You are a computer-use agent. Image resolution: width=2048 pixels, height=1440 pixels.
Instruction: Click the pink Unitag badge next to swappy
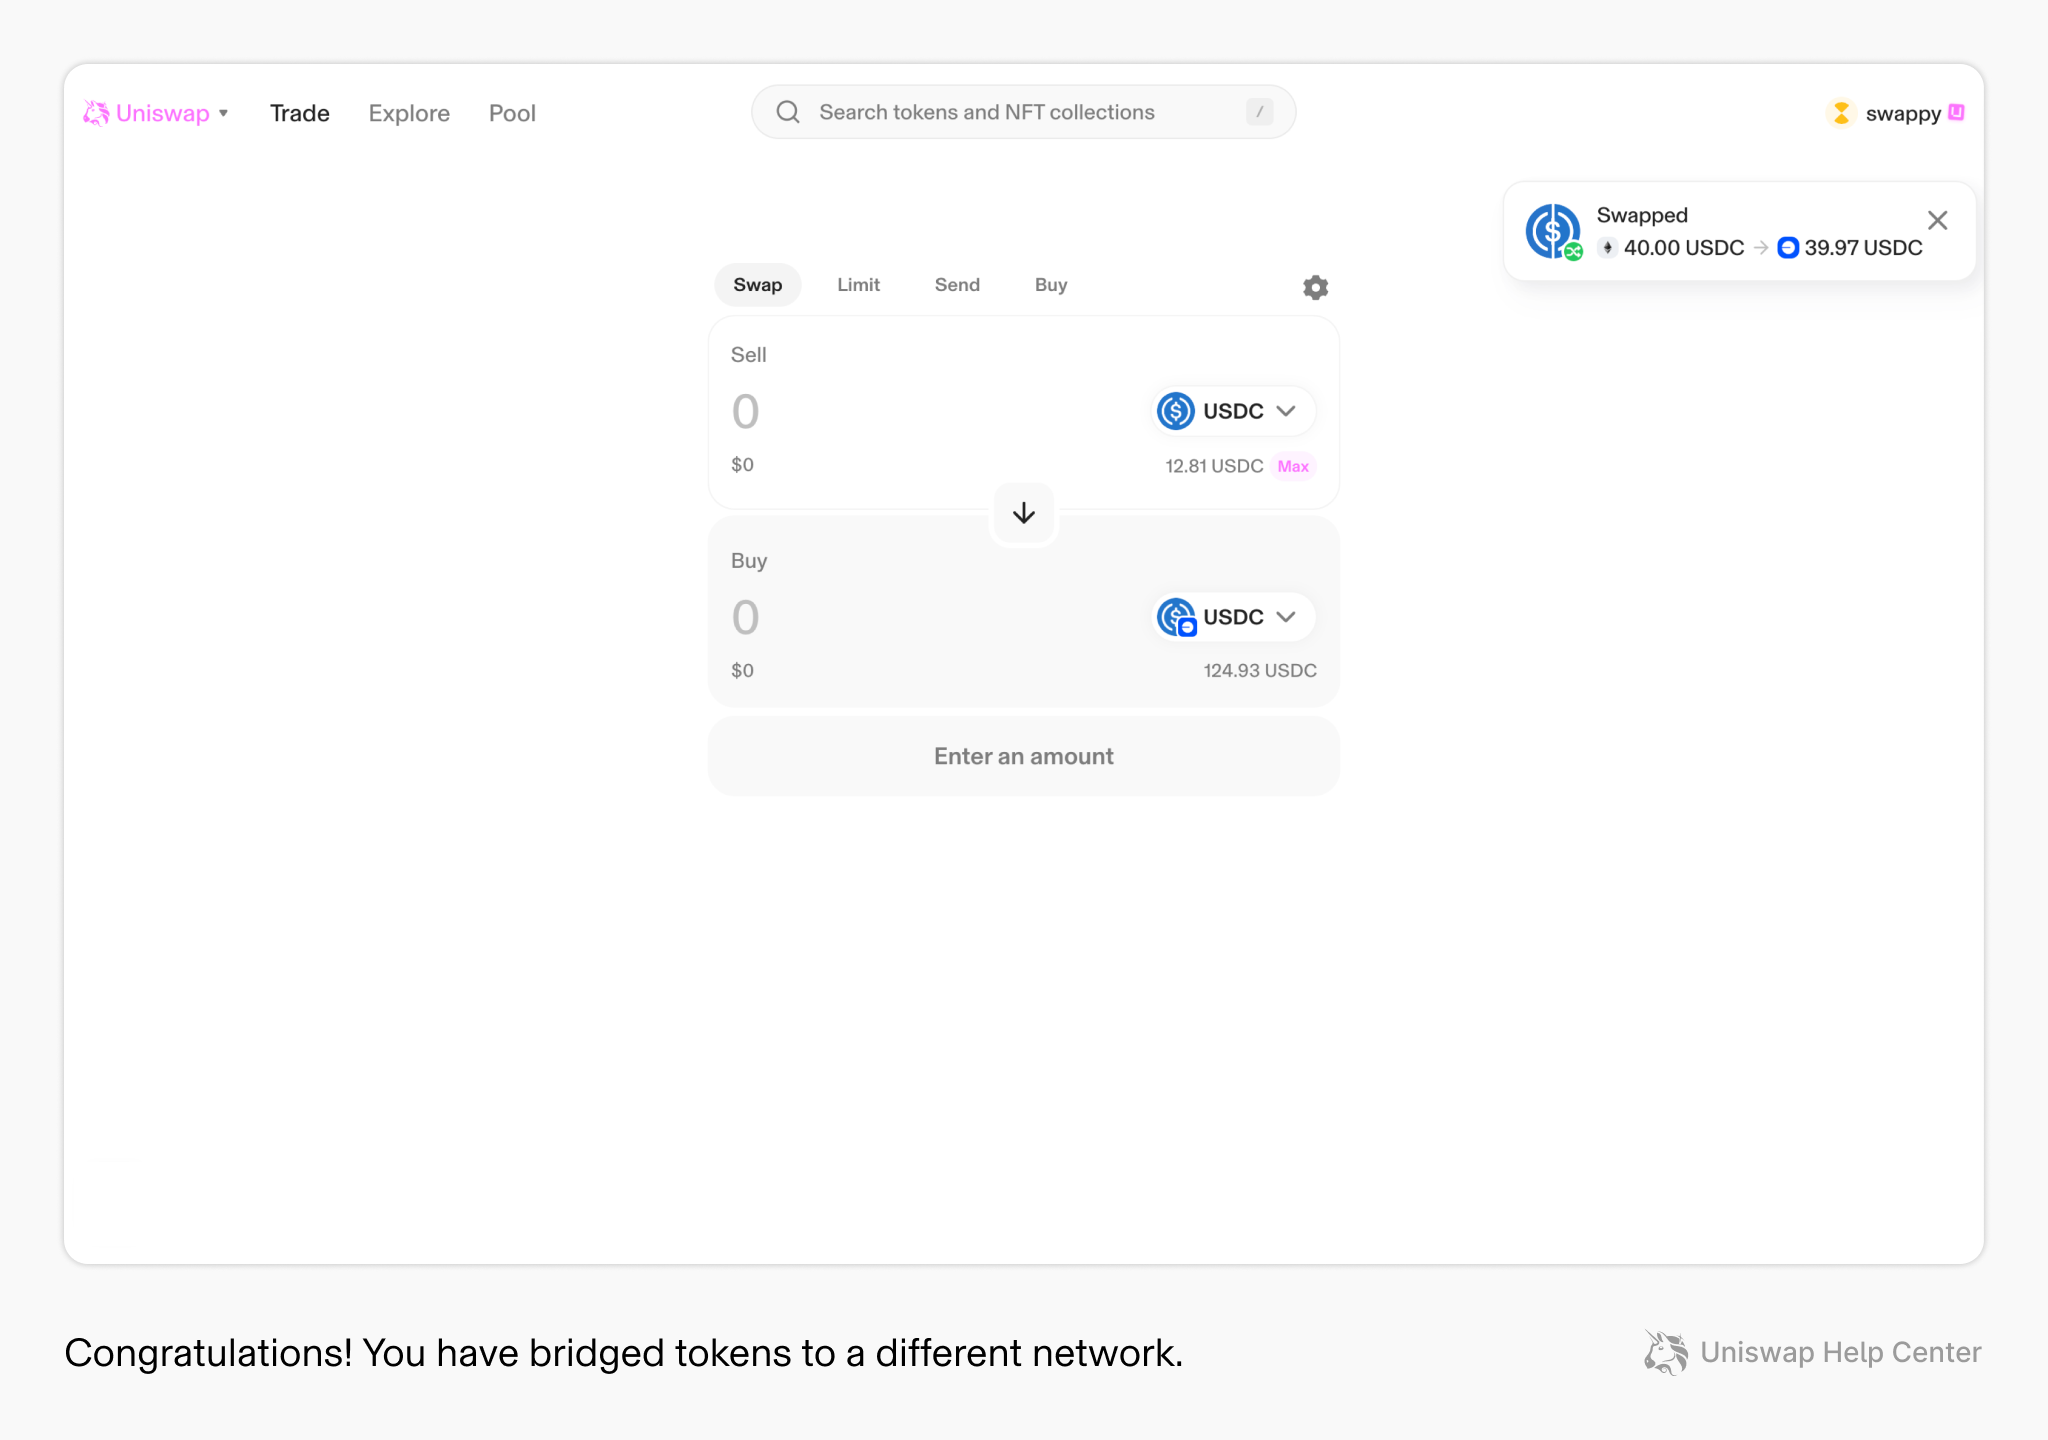pyautogui.click(x=1957, y=112)
